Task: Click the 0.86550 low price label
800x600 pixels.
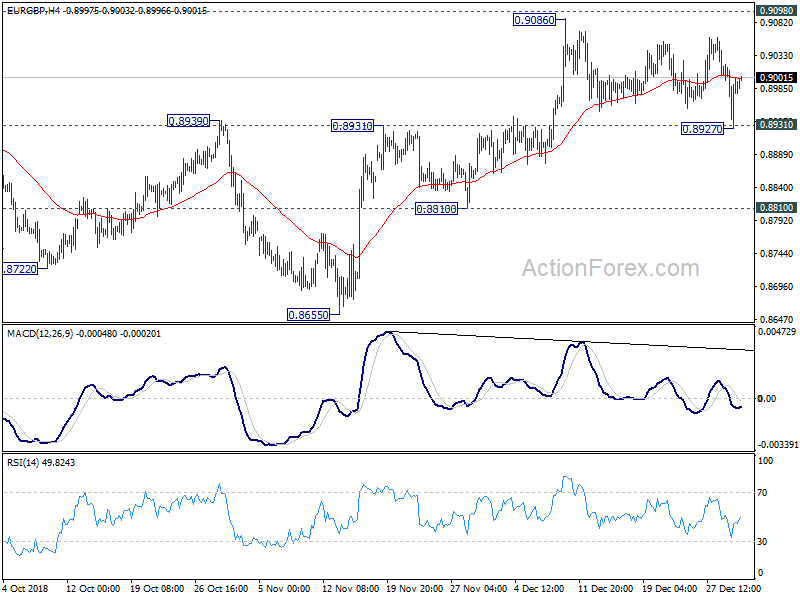Action: [x=309, y=315]
